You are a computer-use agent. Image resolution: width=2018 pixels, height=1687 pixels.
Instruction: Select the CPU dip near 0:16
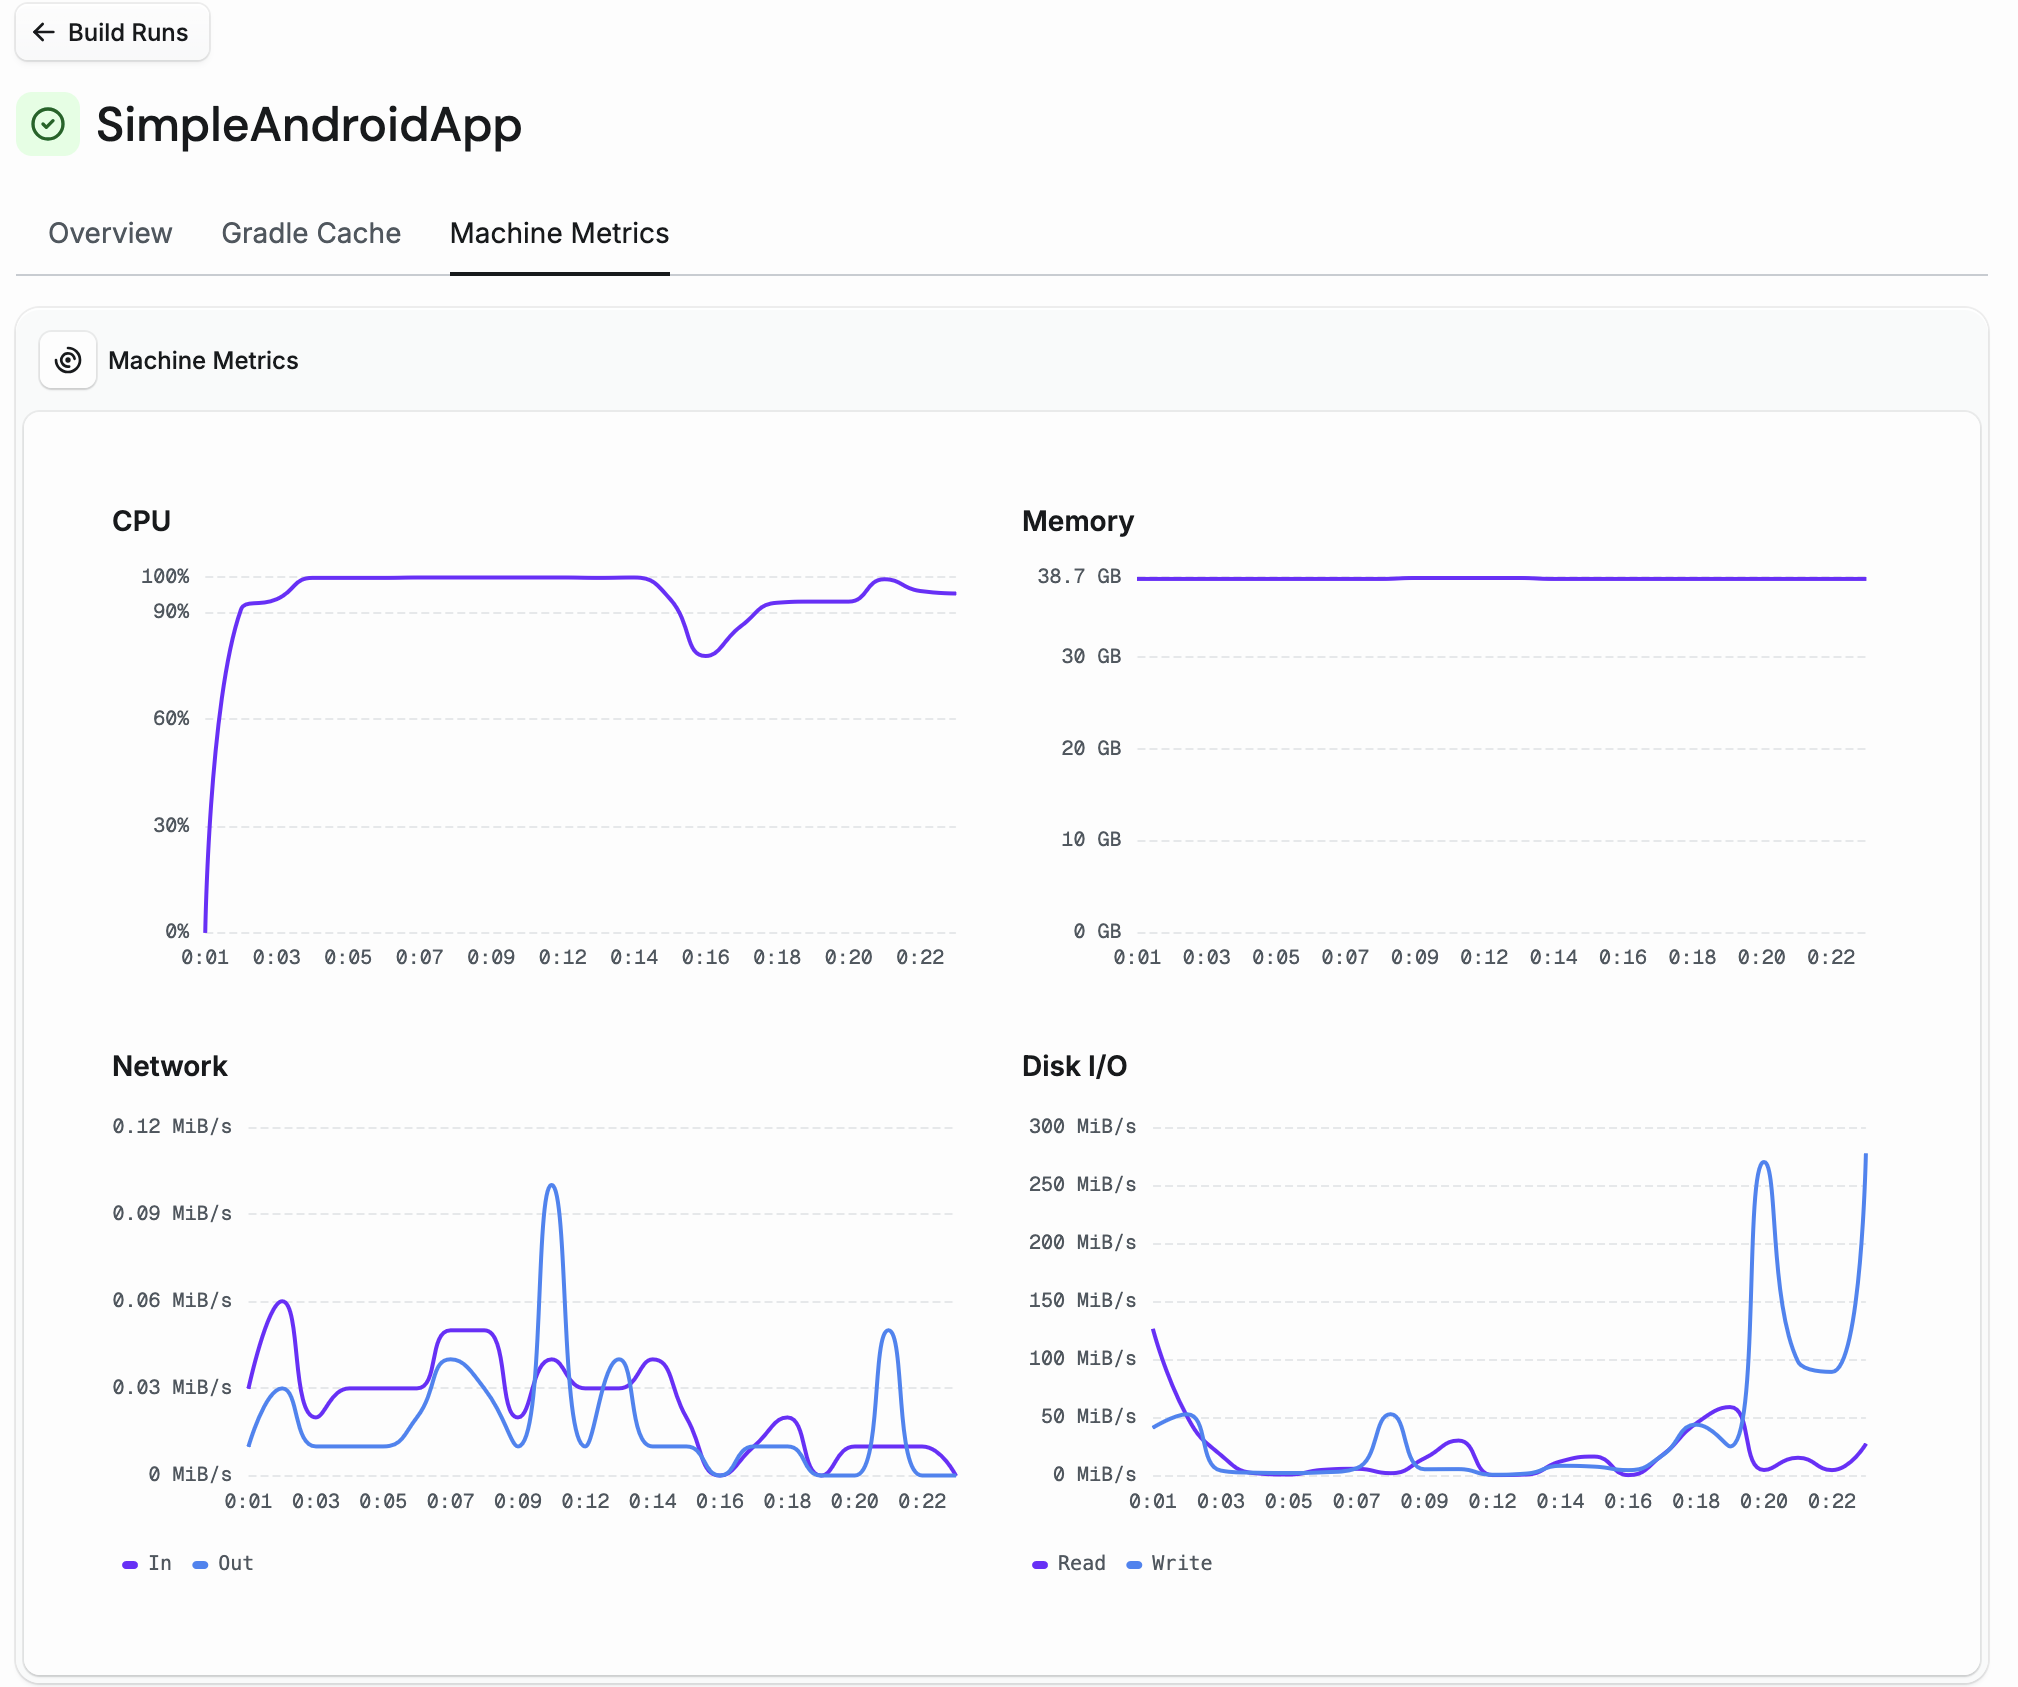(706, 654)
